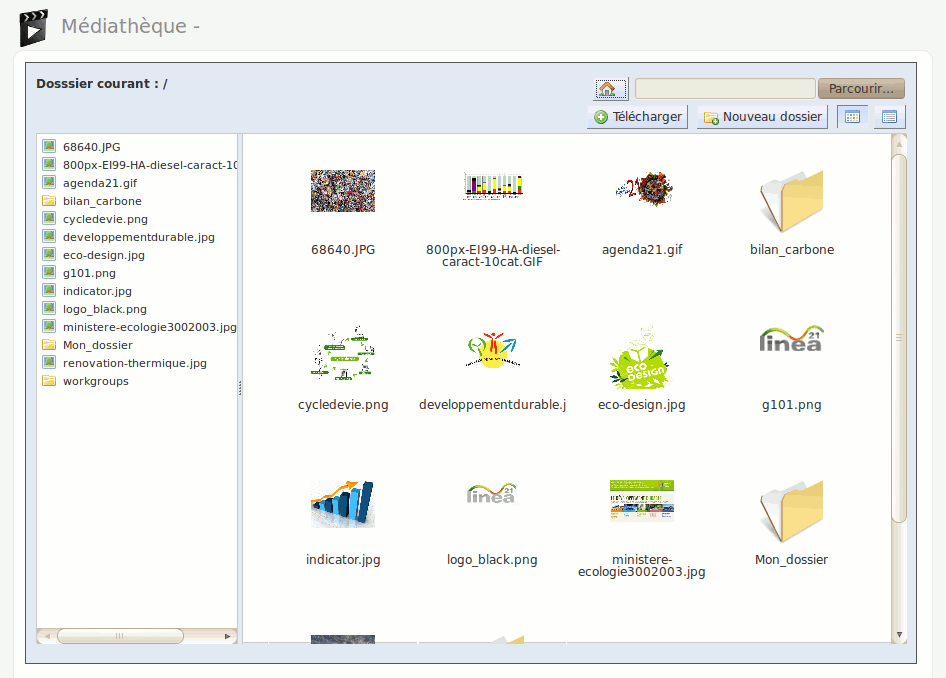Click the Mon_dossier folder icon in the tree
Image resolution: width=946 pixels, height=678 pixels.
(x=49, y=344)
